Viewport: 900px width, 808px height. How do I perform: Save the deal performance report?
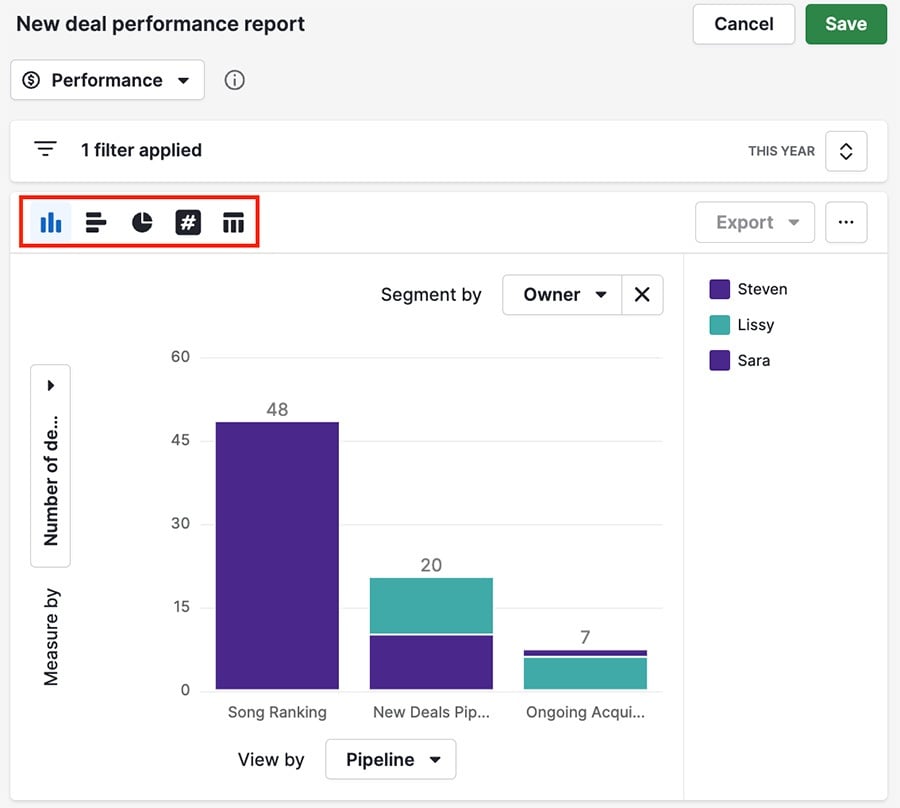(x=846, y=24)
